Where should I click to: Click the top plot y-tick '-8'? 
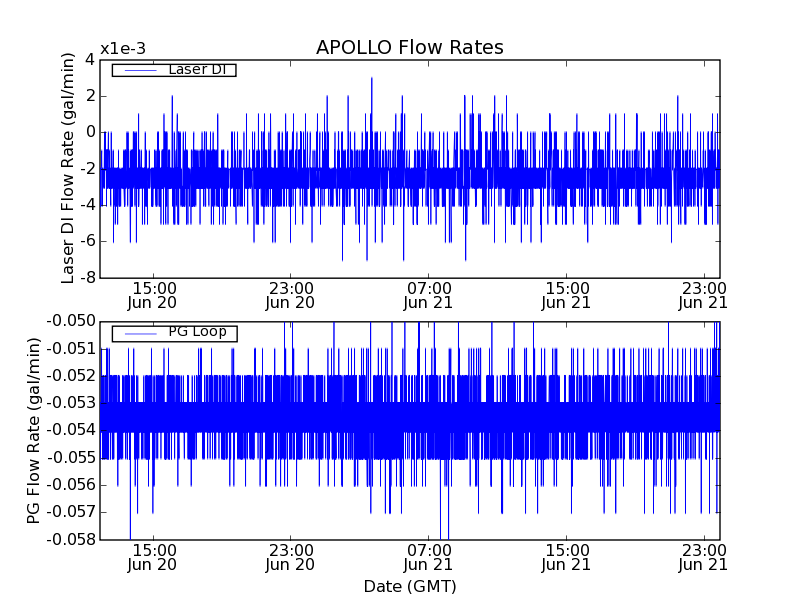[88, 278]
